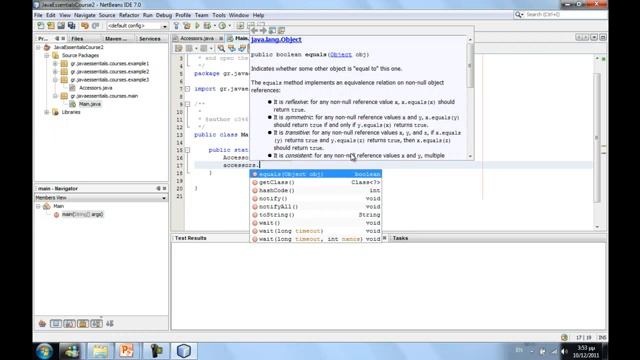Image resolution: width=640 pixels, height=360 pixels.
Task: Click the Navigator inherited members icon
Action: click(42, 324)
